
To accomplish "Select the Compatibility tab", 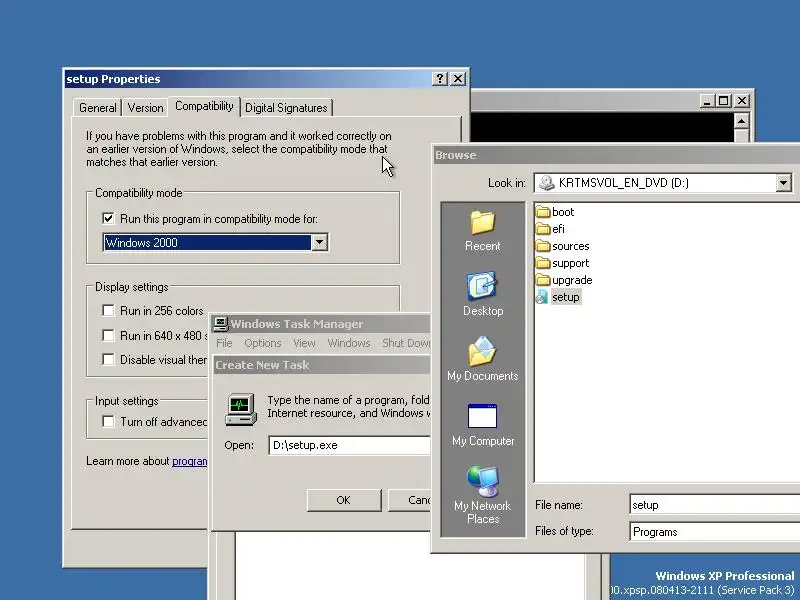I will click(x=204, y=106).
